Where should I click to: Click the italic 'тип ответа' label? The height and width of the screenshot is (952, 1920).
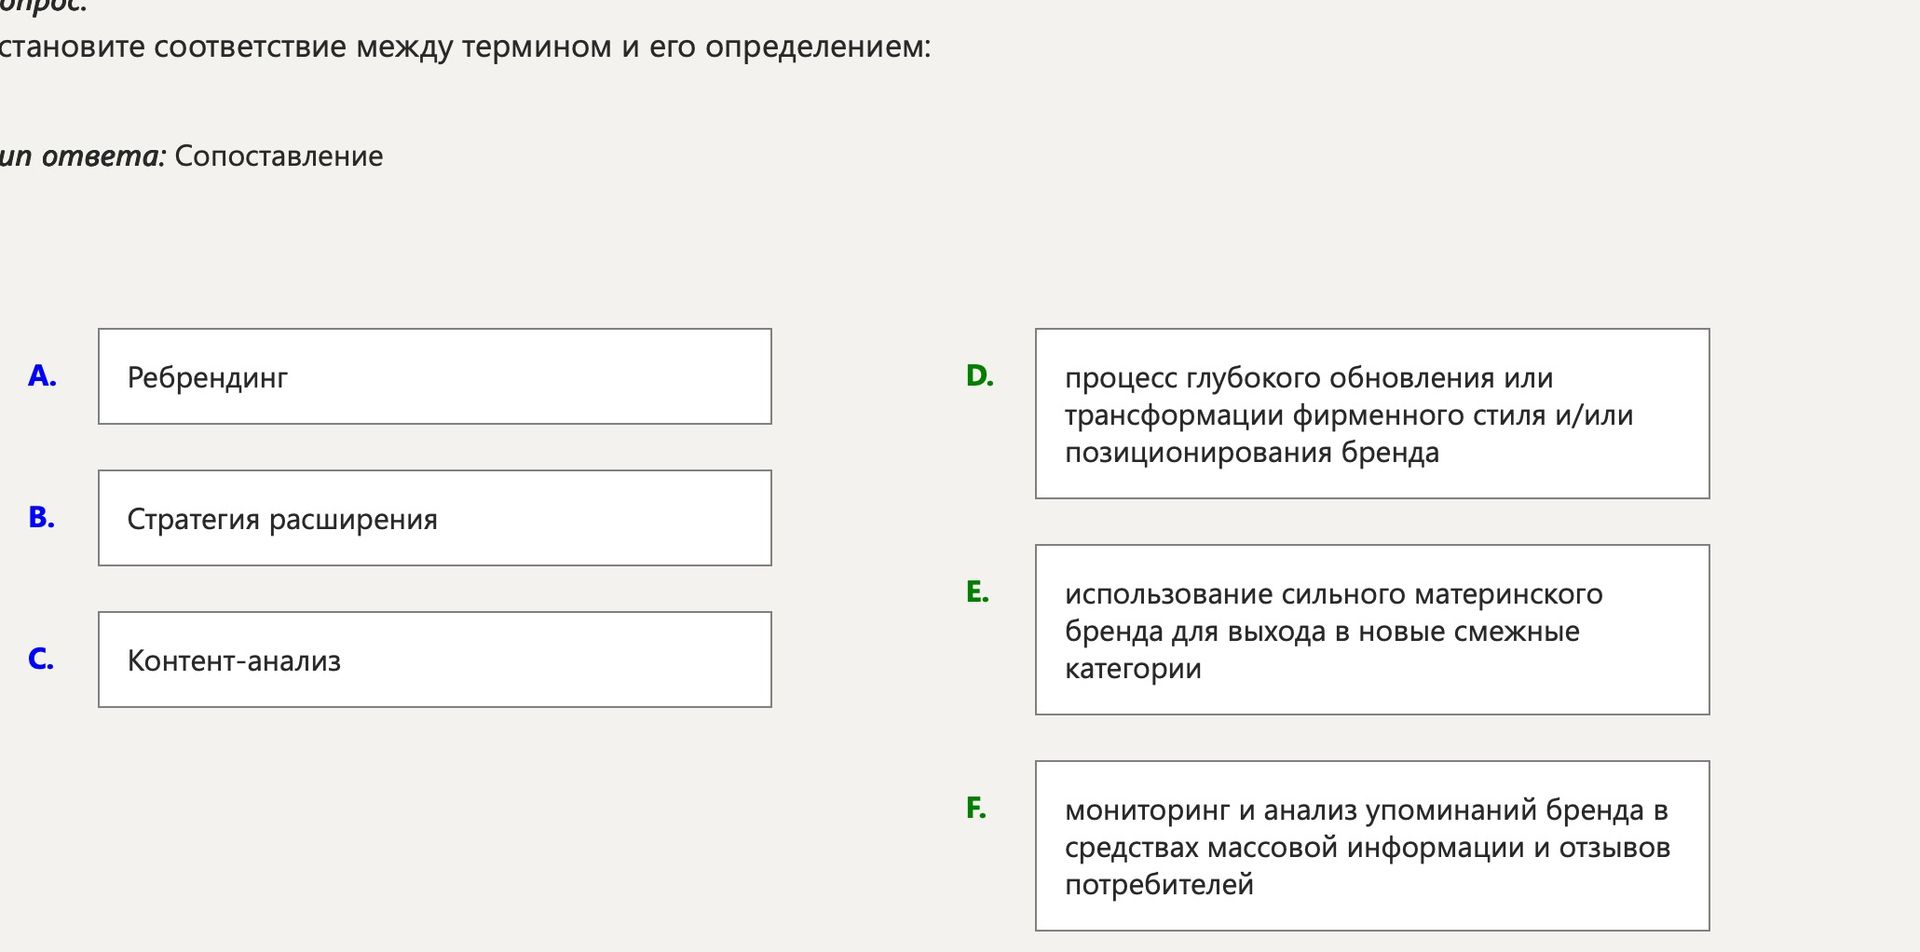click(x=82, y=156)
